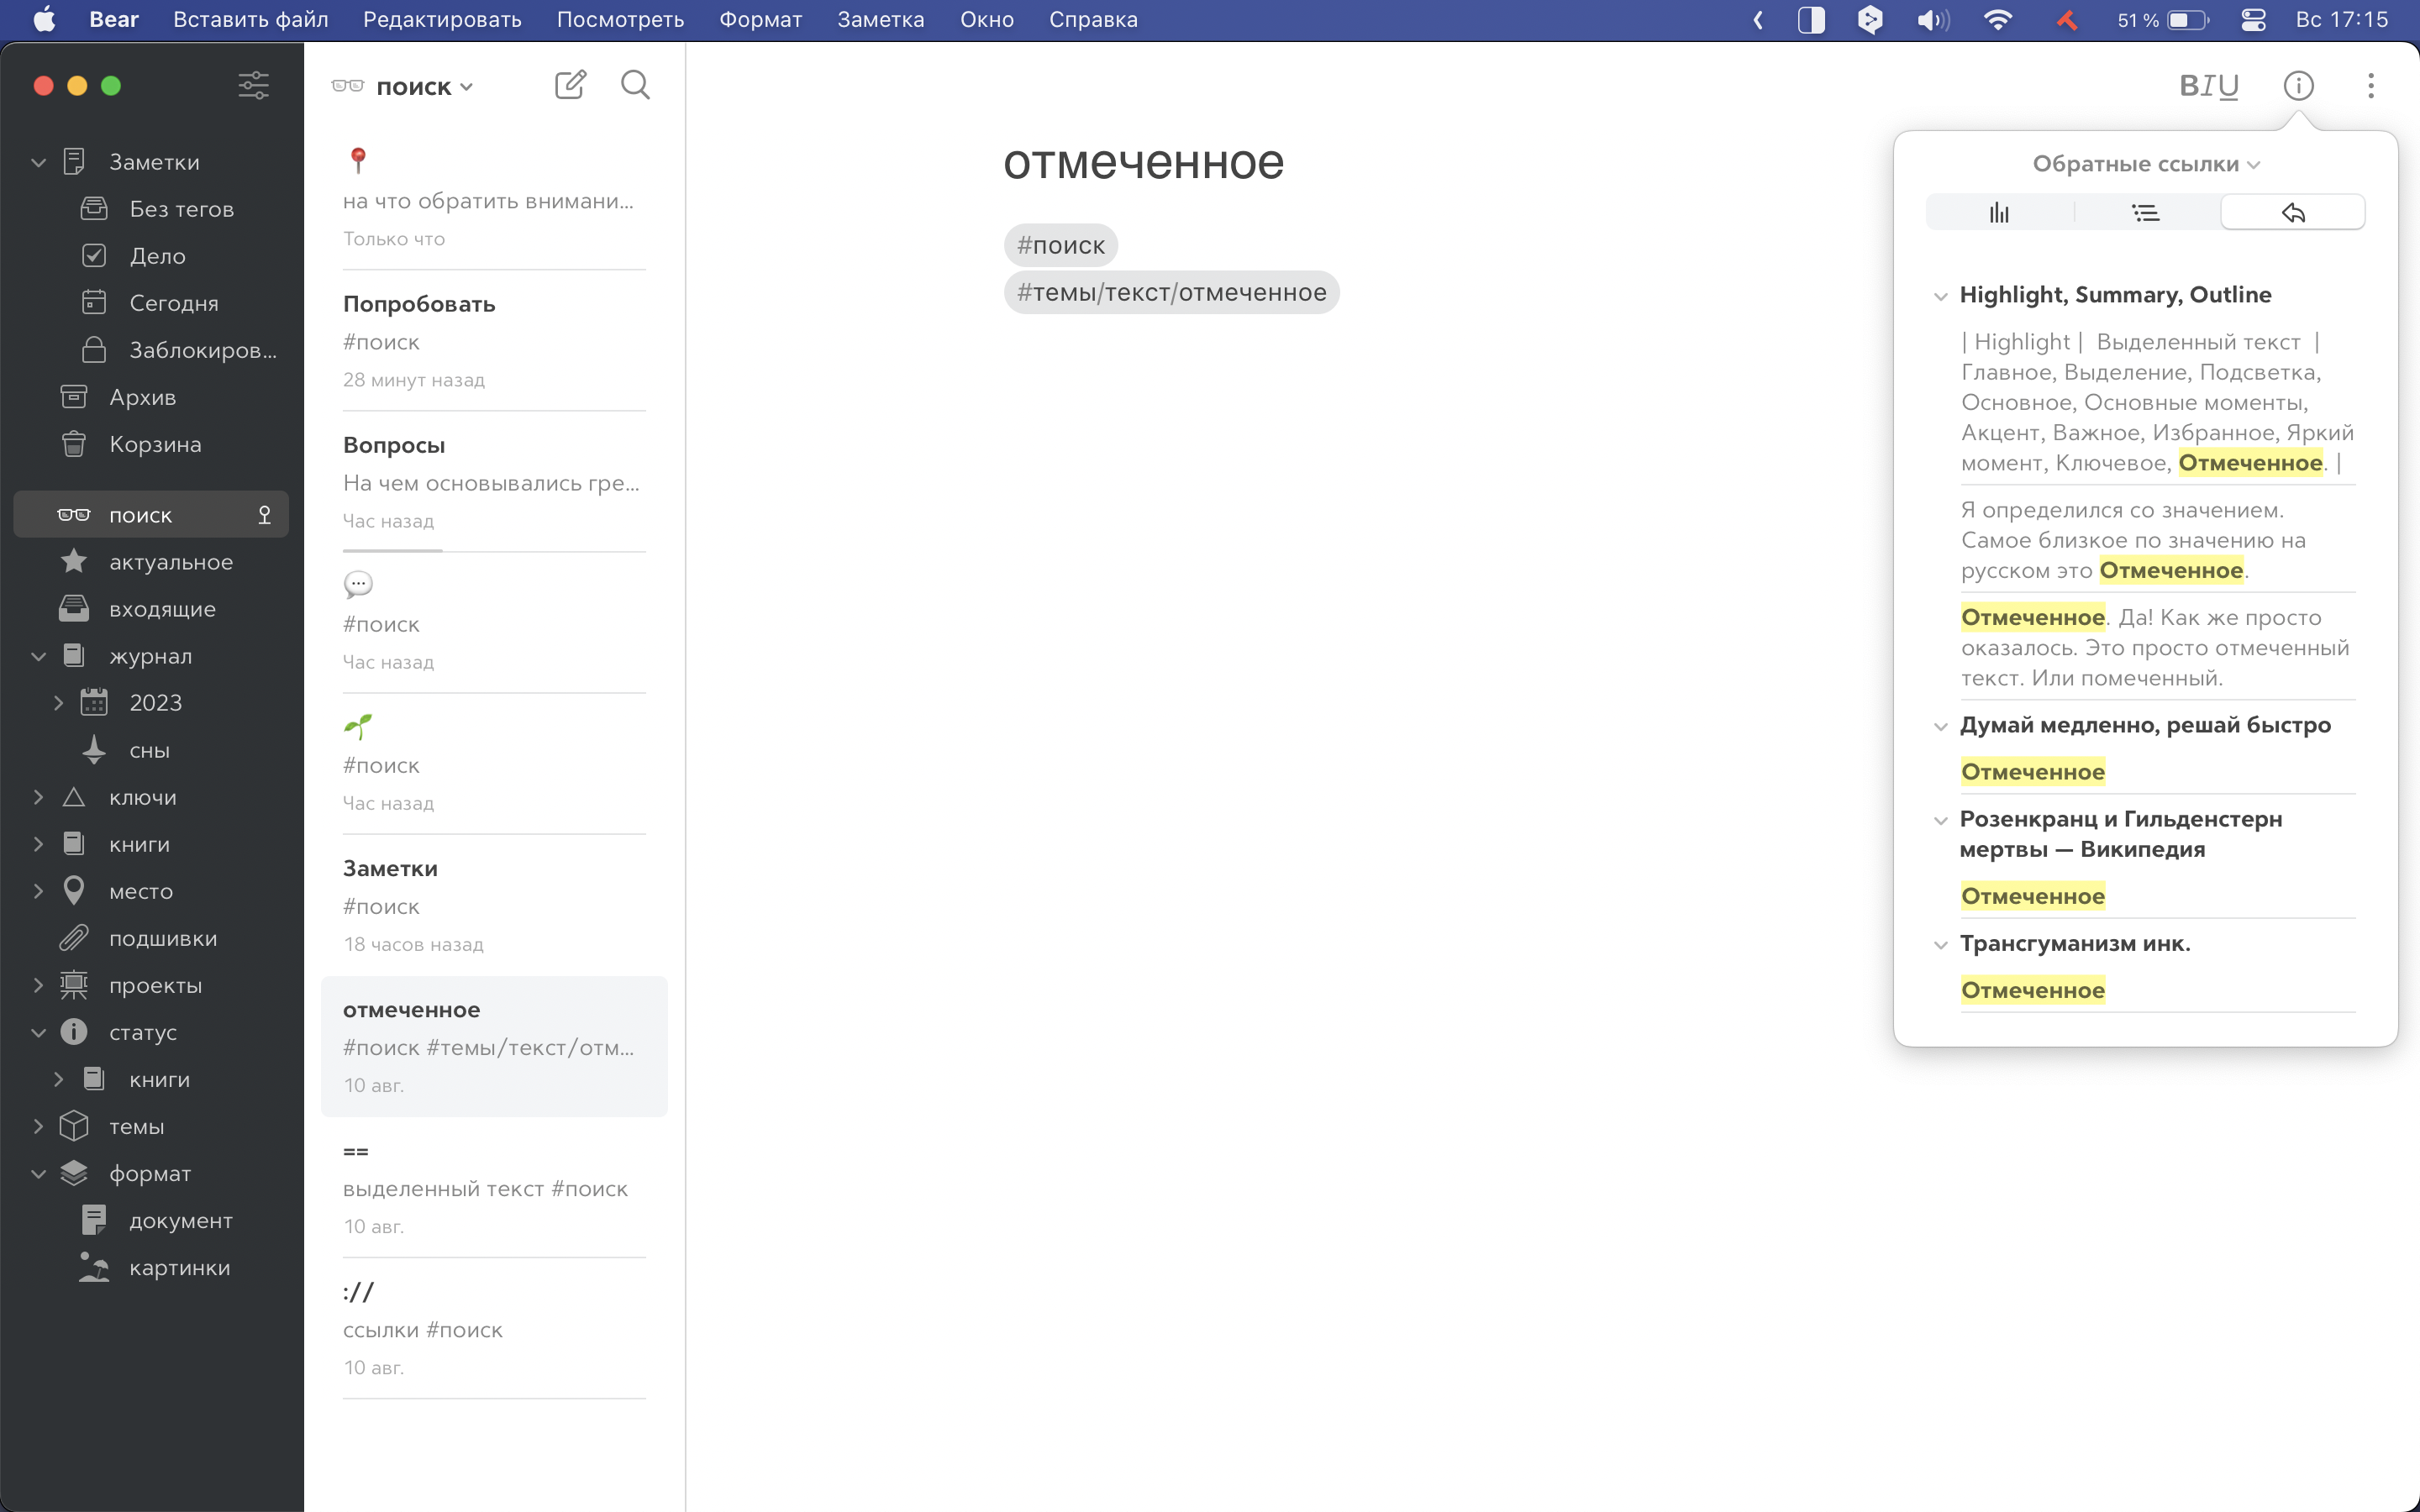The image size is (2420, 1512).
Task: Open Редактировать menu
Action: point(442,20)
